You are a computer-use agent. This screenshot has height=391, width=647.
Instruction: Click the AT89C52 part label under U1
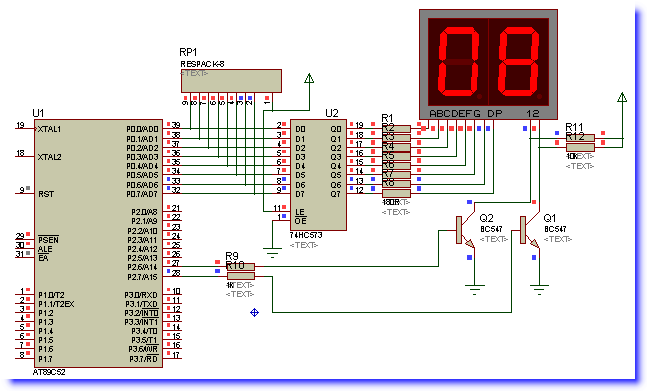pyautogui.click(x=49, y=372)
